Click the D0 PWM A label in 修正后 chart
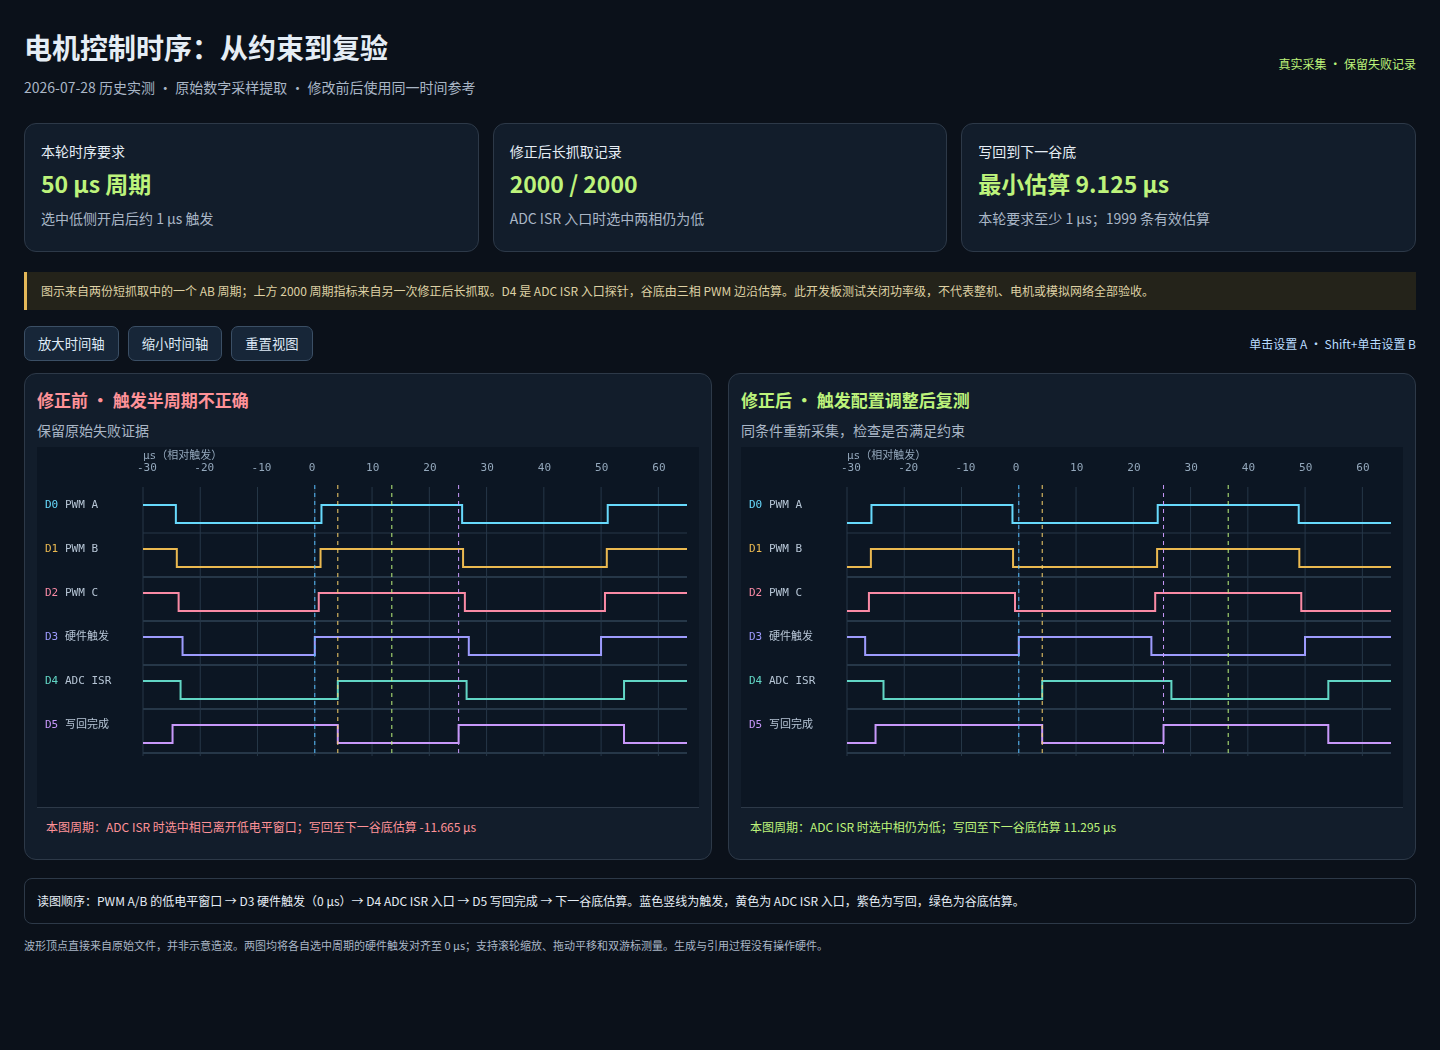This screenshot has height=1050, width=1440. 775,505
